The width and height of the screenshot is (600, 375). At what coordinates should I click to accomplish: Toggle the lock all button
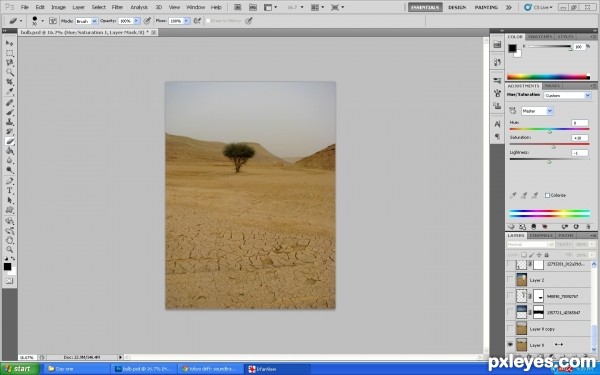(546, 255)
